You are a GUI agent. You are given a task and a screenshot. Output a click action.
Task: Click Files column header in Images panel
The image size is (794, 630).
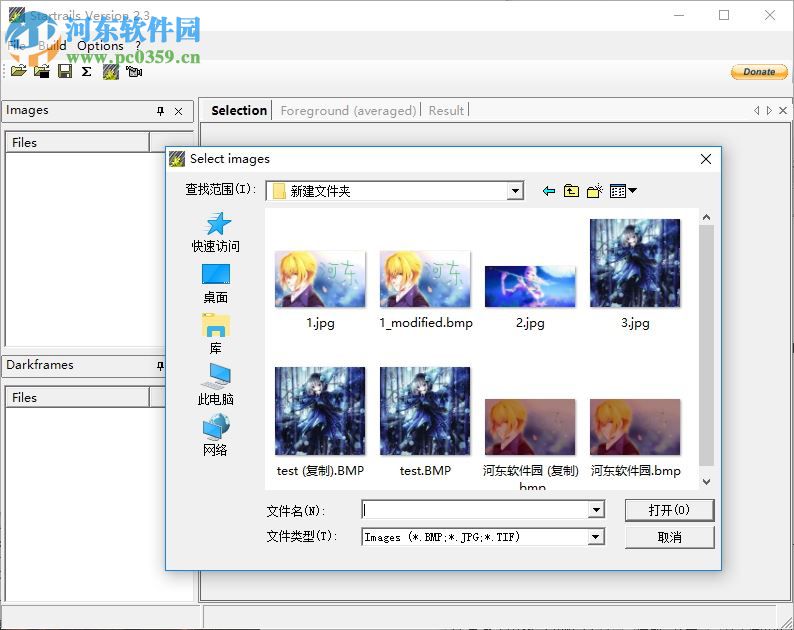(x=77, y=143)
